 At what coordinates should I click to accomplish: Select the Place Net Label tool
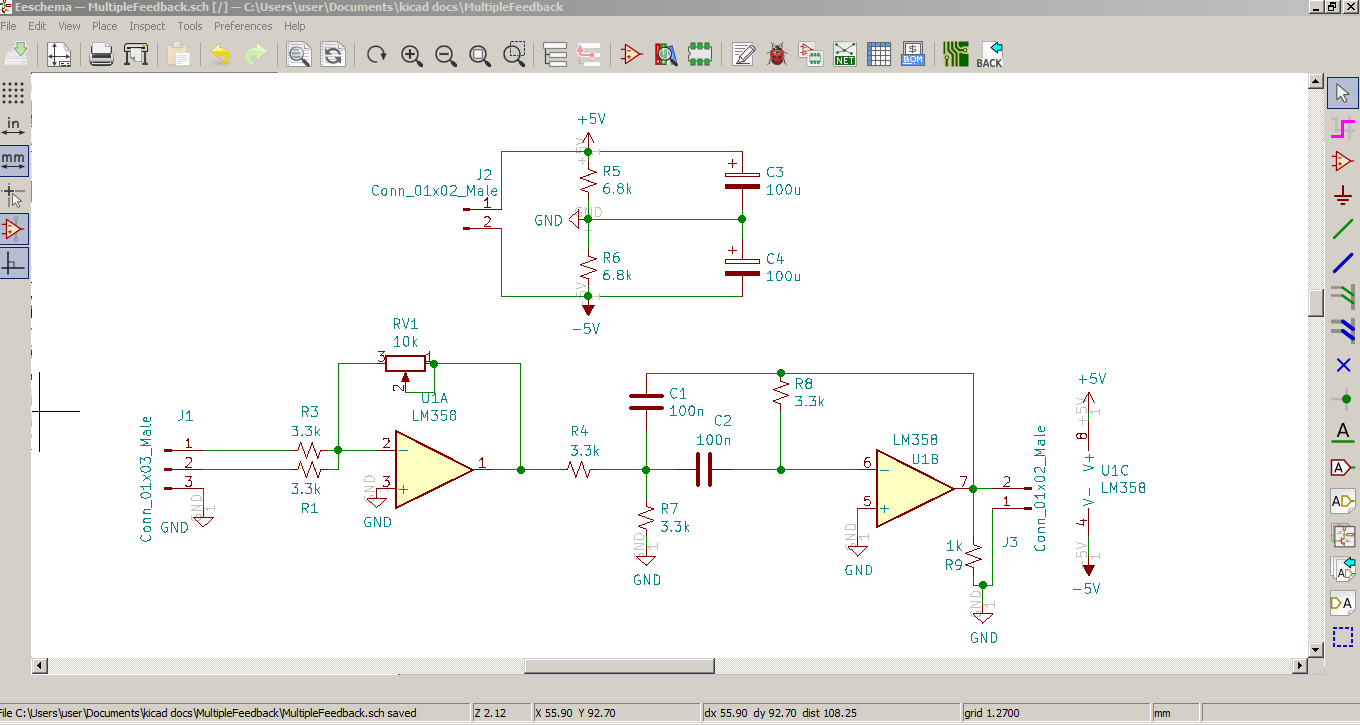(x=1342, y=432)
